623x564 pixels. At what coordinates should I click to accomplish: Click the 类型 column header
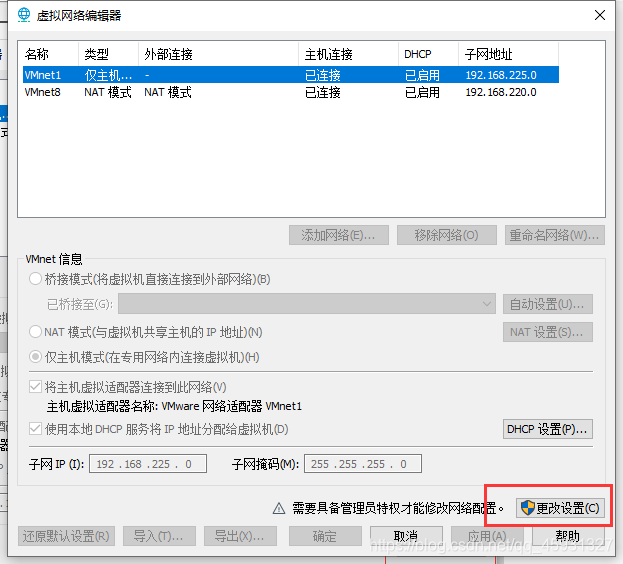click(x=108, y=54)
